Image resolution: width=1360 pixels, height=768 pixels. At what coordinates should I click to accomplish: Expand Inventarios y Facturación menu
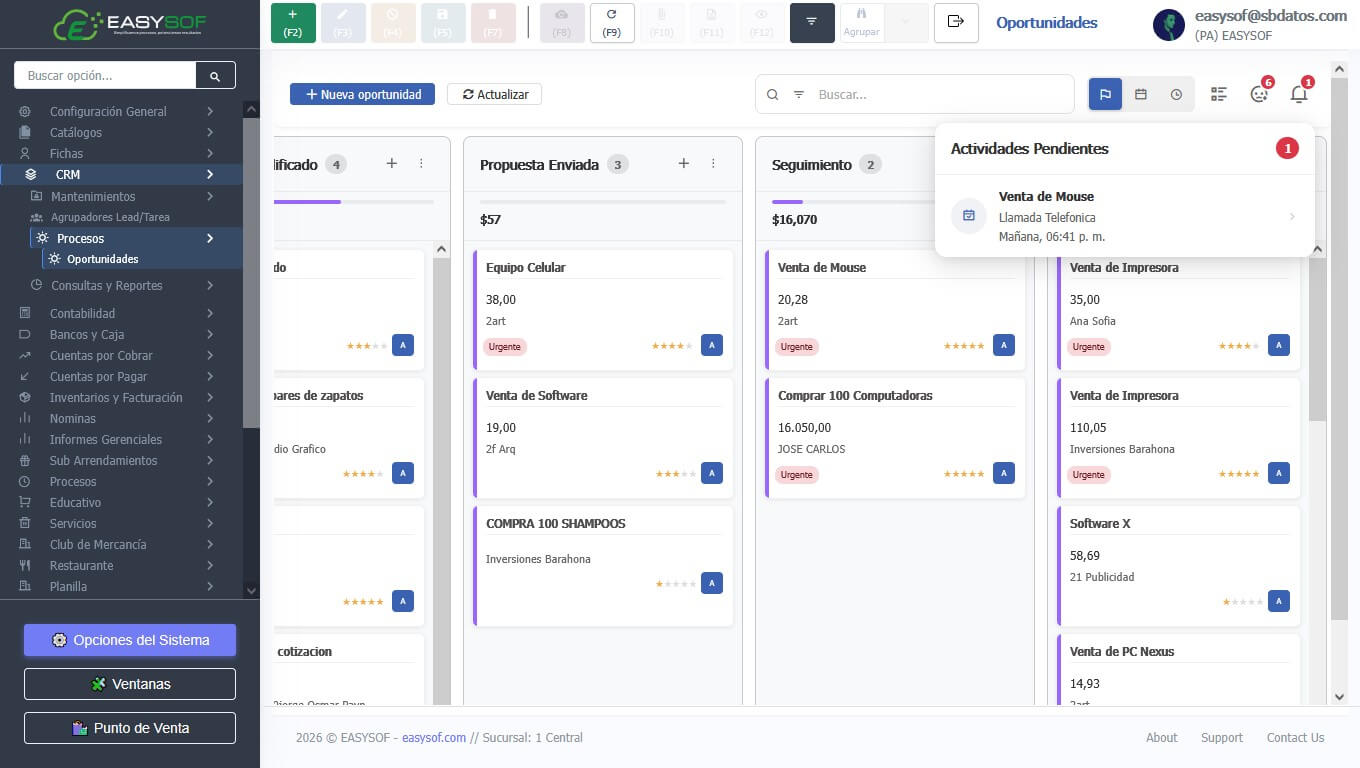(120, 397)
